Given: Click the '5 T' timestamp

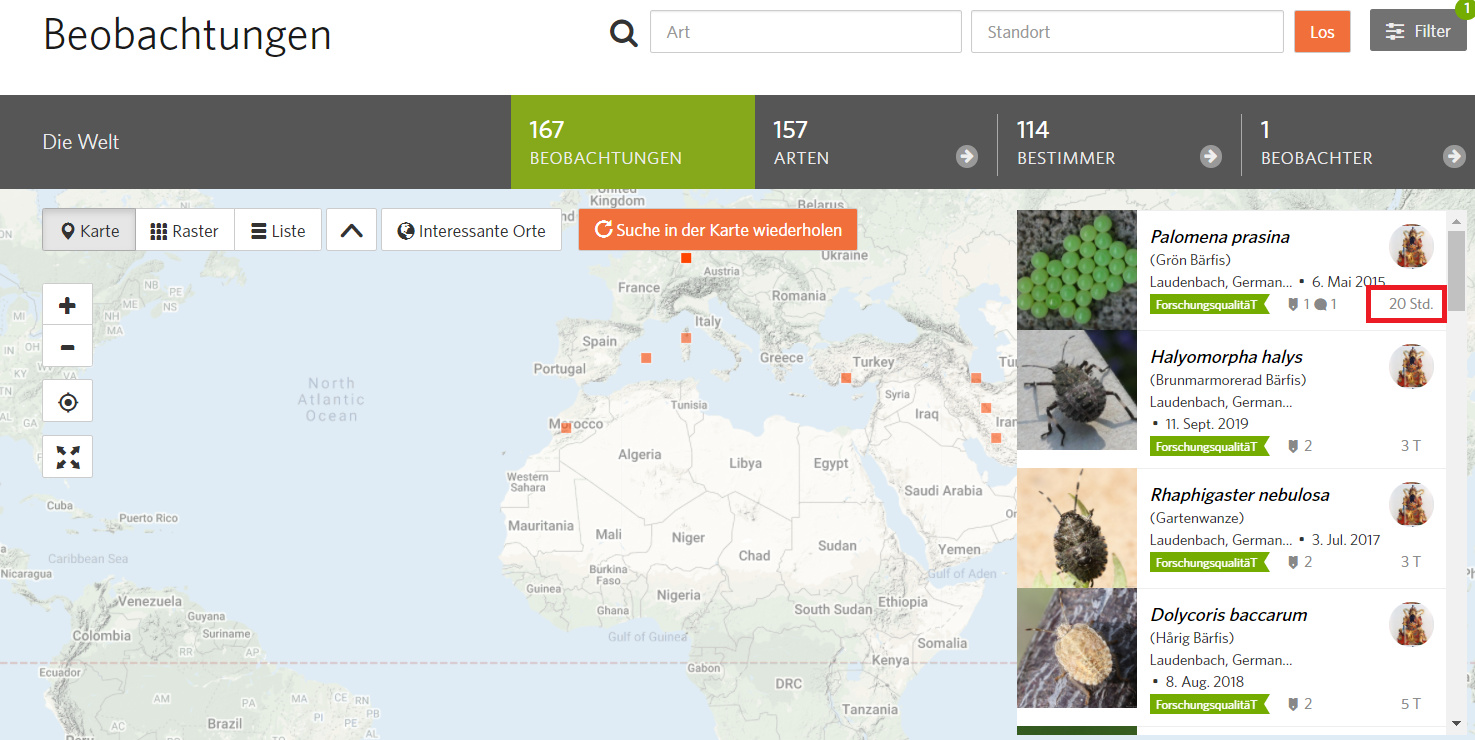Looking at the screenshot, I should point(1410,704).
